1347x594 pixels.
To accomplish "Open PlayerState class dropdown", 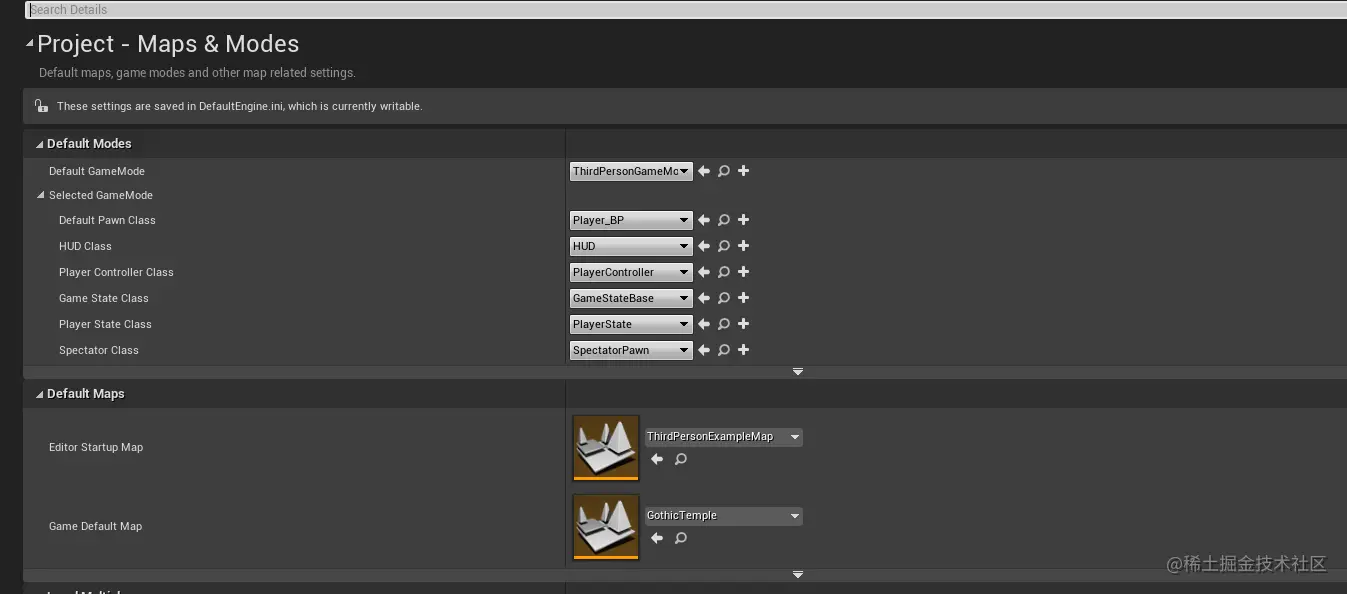I will (631, 324).
